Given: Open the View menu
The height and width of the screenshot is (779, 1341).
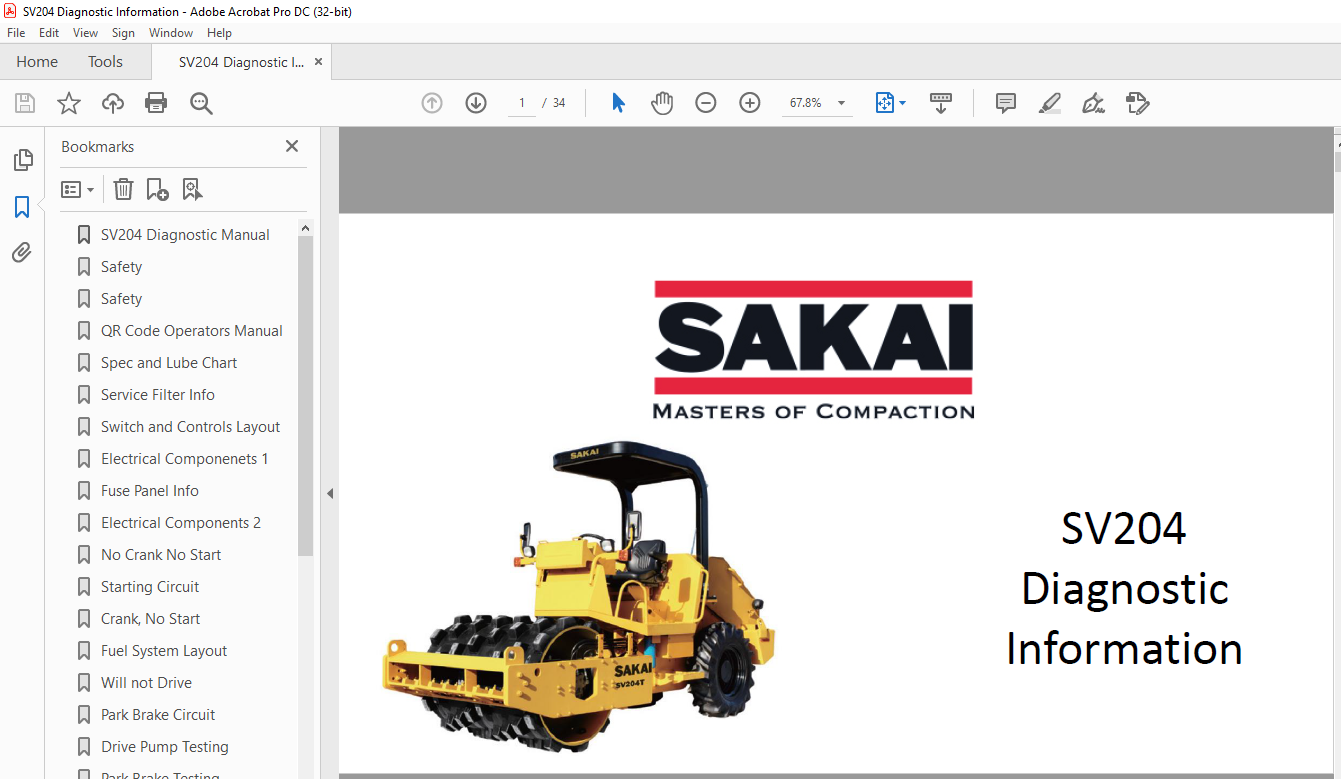Looking at the screenshot, I should 86,33.
